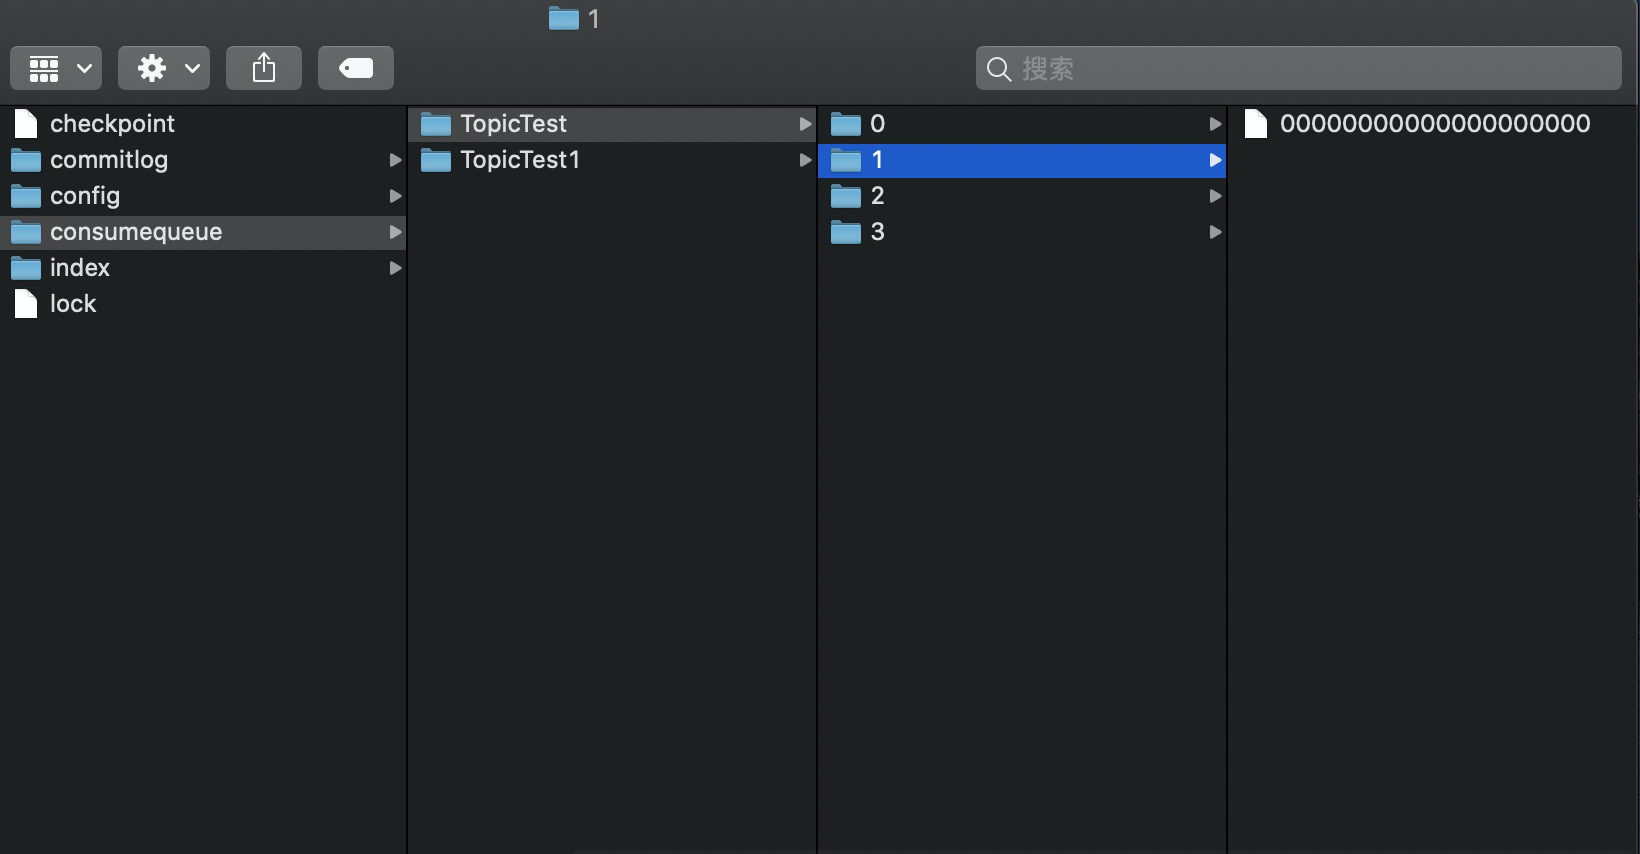Click the folder 2 icon
Viewport: 1640px width, 854px height.
tap(846, 196)
